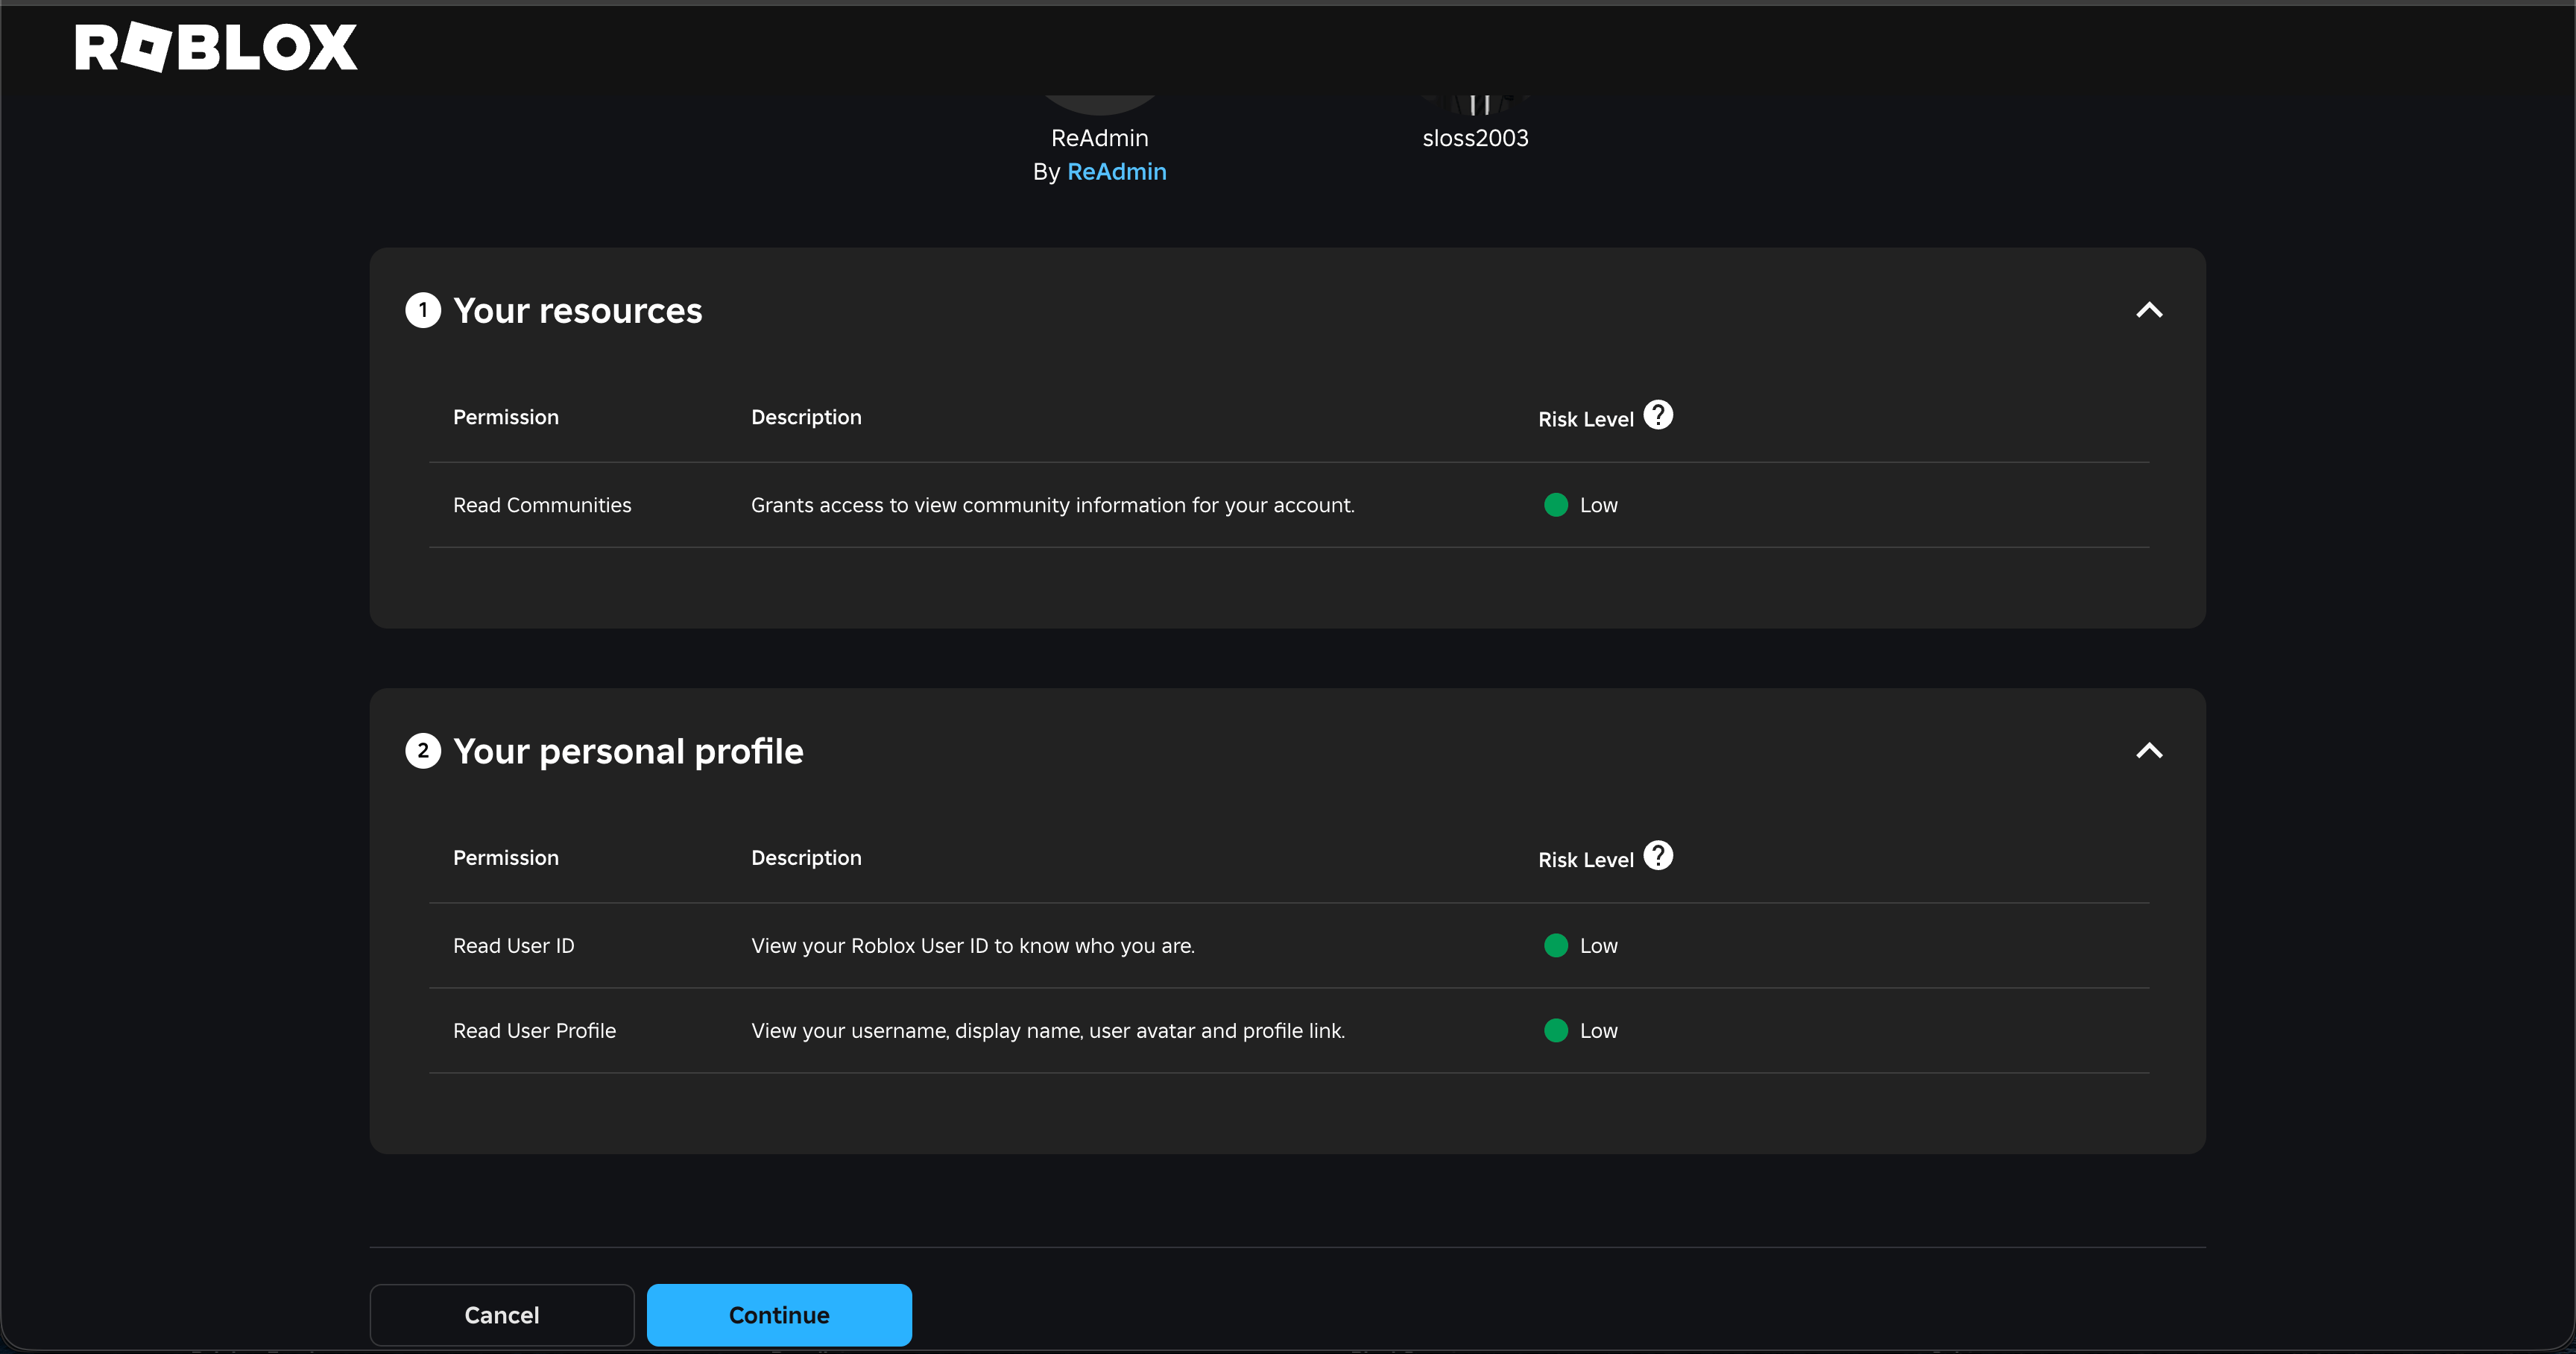
Task: Continue with the authorization
Action: [779, 1315]
